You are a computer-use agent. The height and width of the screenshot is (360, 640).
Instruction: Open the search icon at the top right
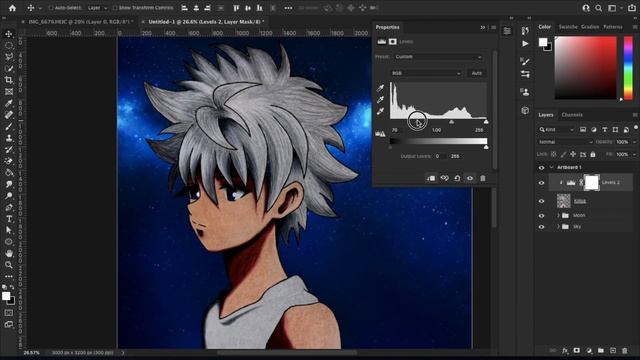[x=598, y=8]
